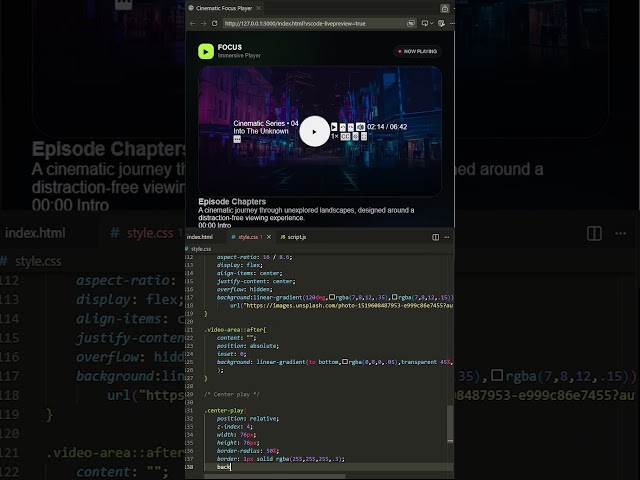Open the ellipsis menu under episode title
Viewport: 640px width, 480px height.
point(237,140)
